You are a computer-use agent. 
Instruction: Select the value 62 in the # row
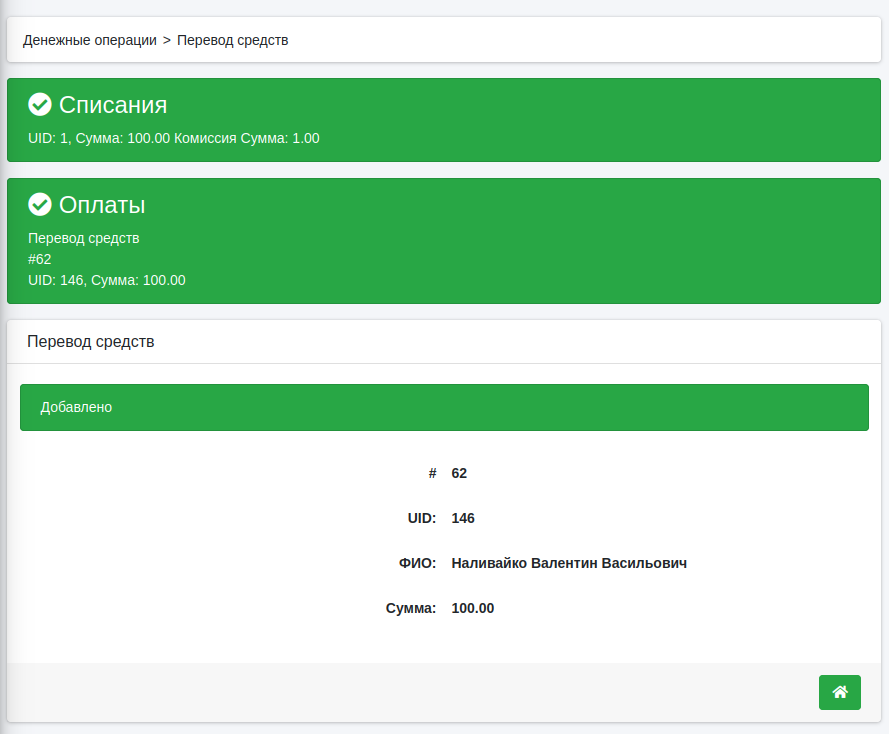(459, 473)
